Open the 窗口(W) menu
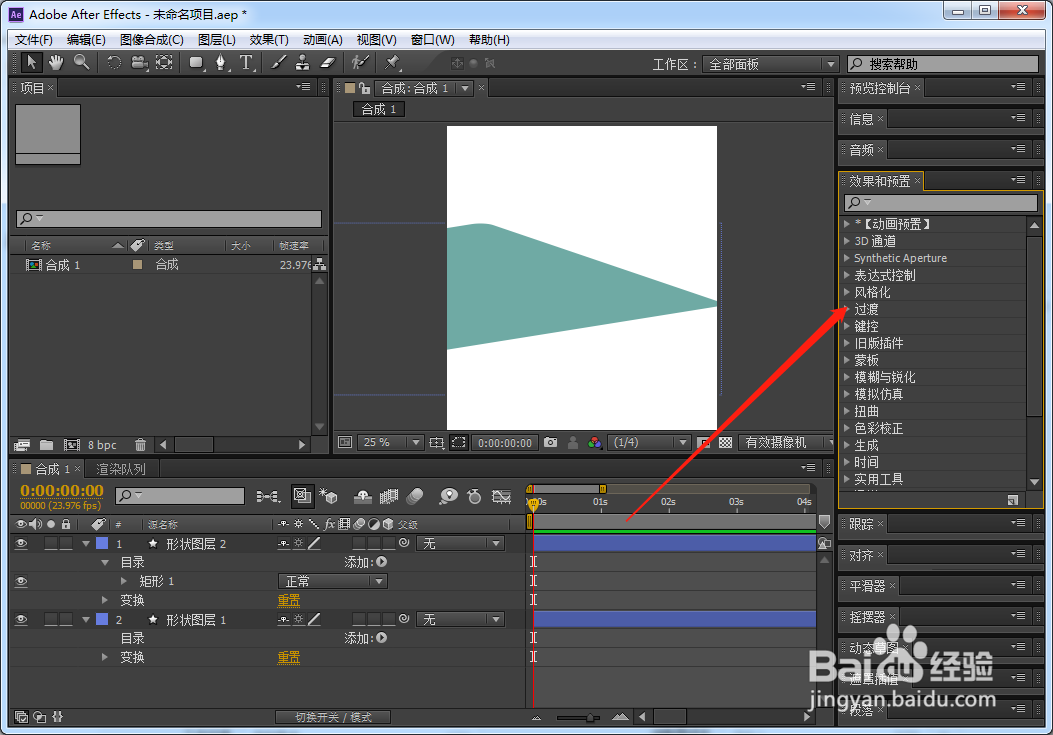1053x735 pixels. point(432,40)
